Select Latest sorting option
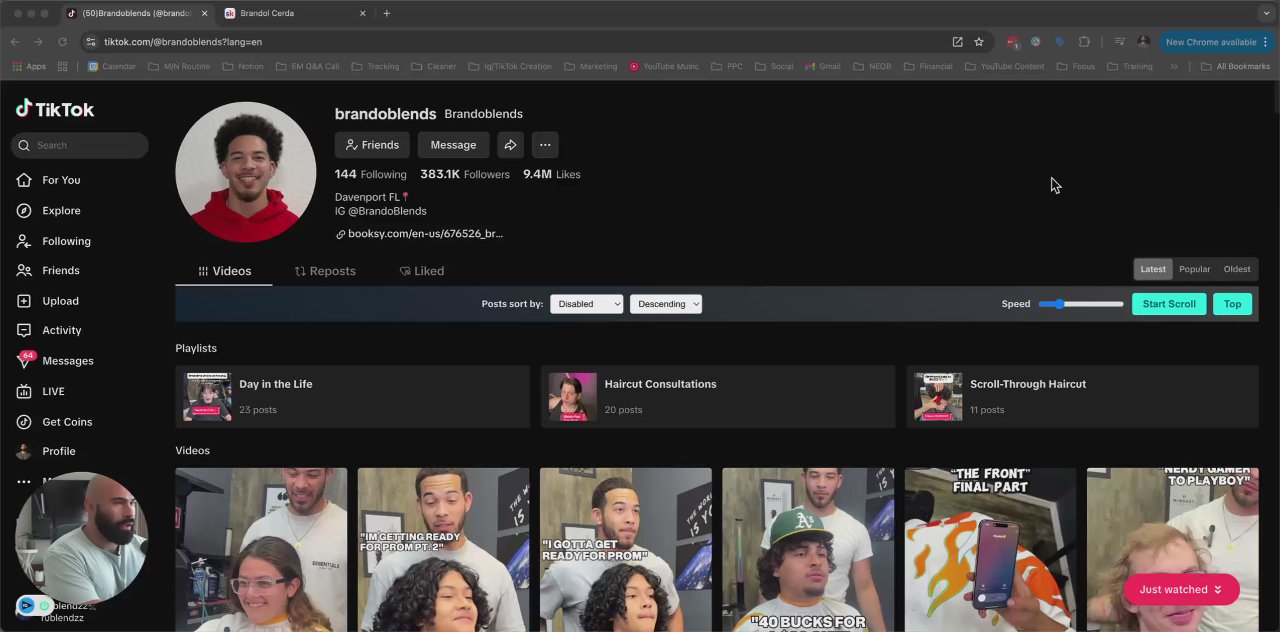1280x632 pixels. click(1153, 269)
